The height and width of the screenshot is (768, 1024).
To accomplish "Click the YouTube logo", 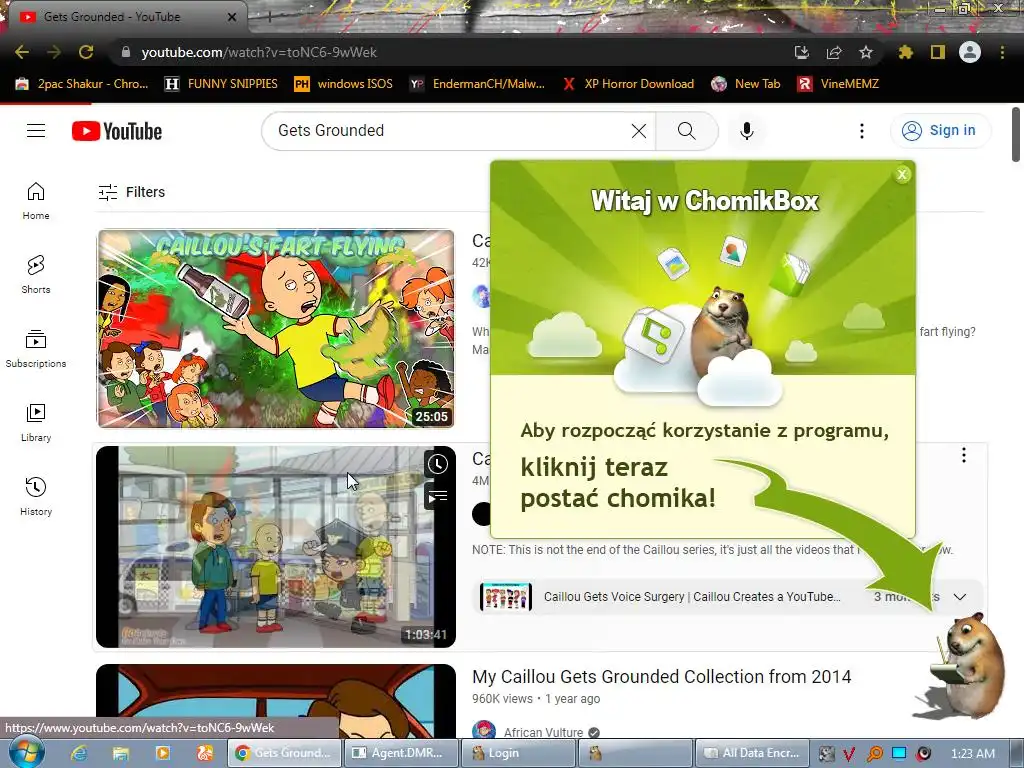I will 117,131.
